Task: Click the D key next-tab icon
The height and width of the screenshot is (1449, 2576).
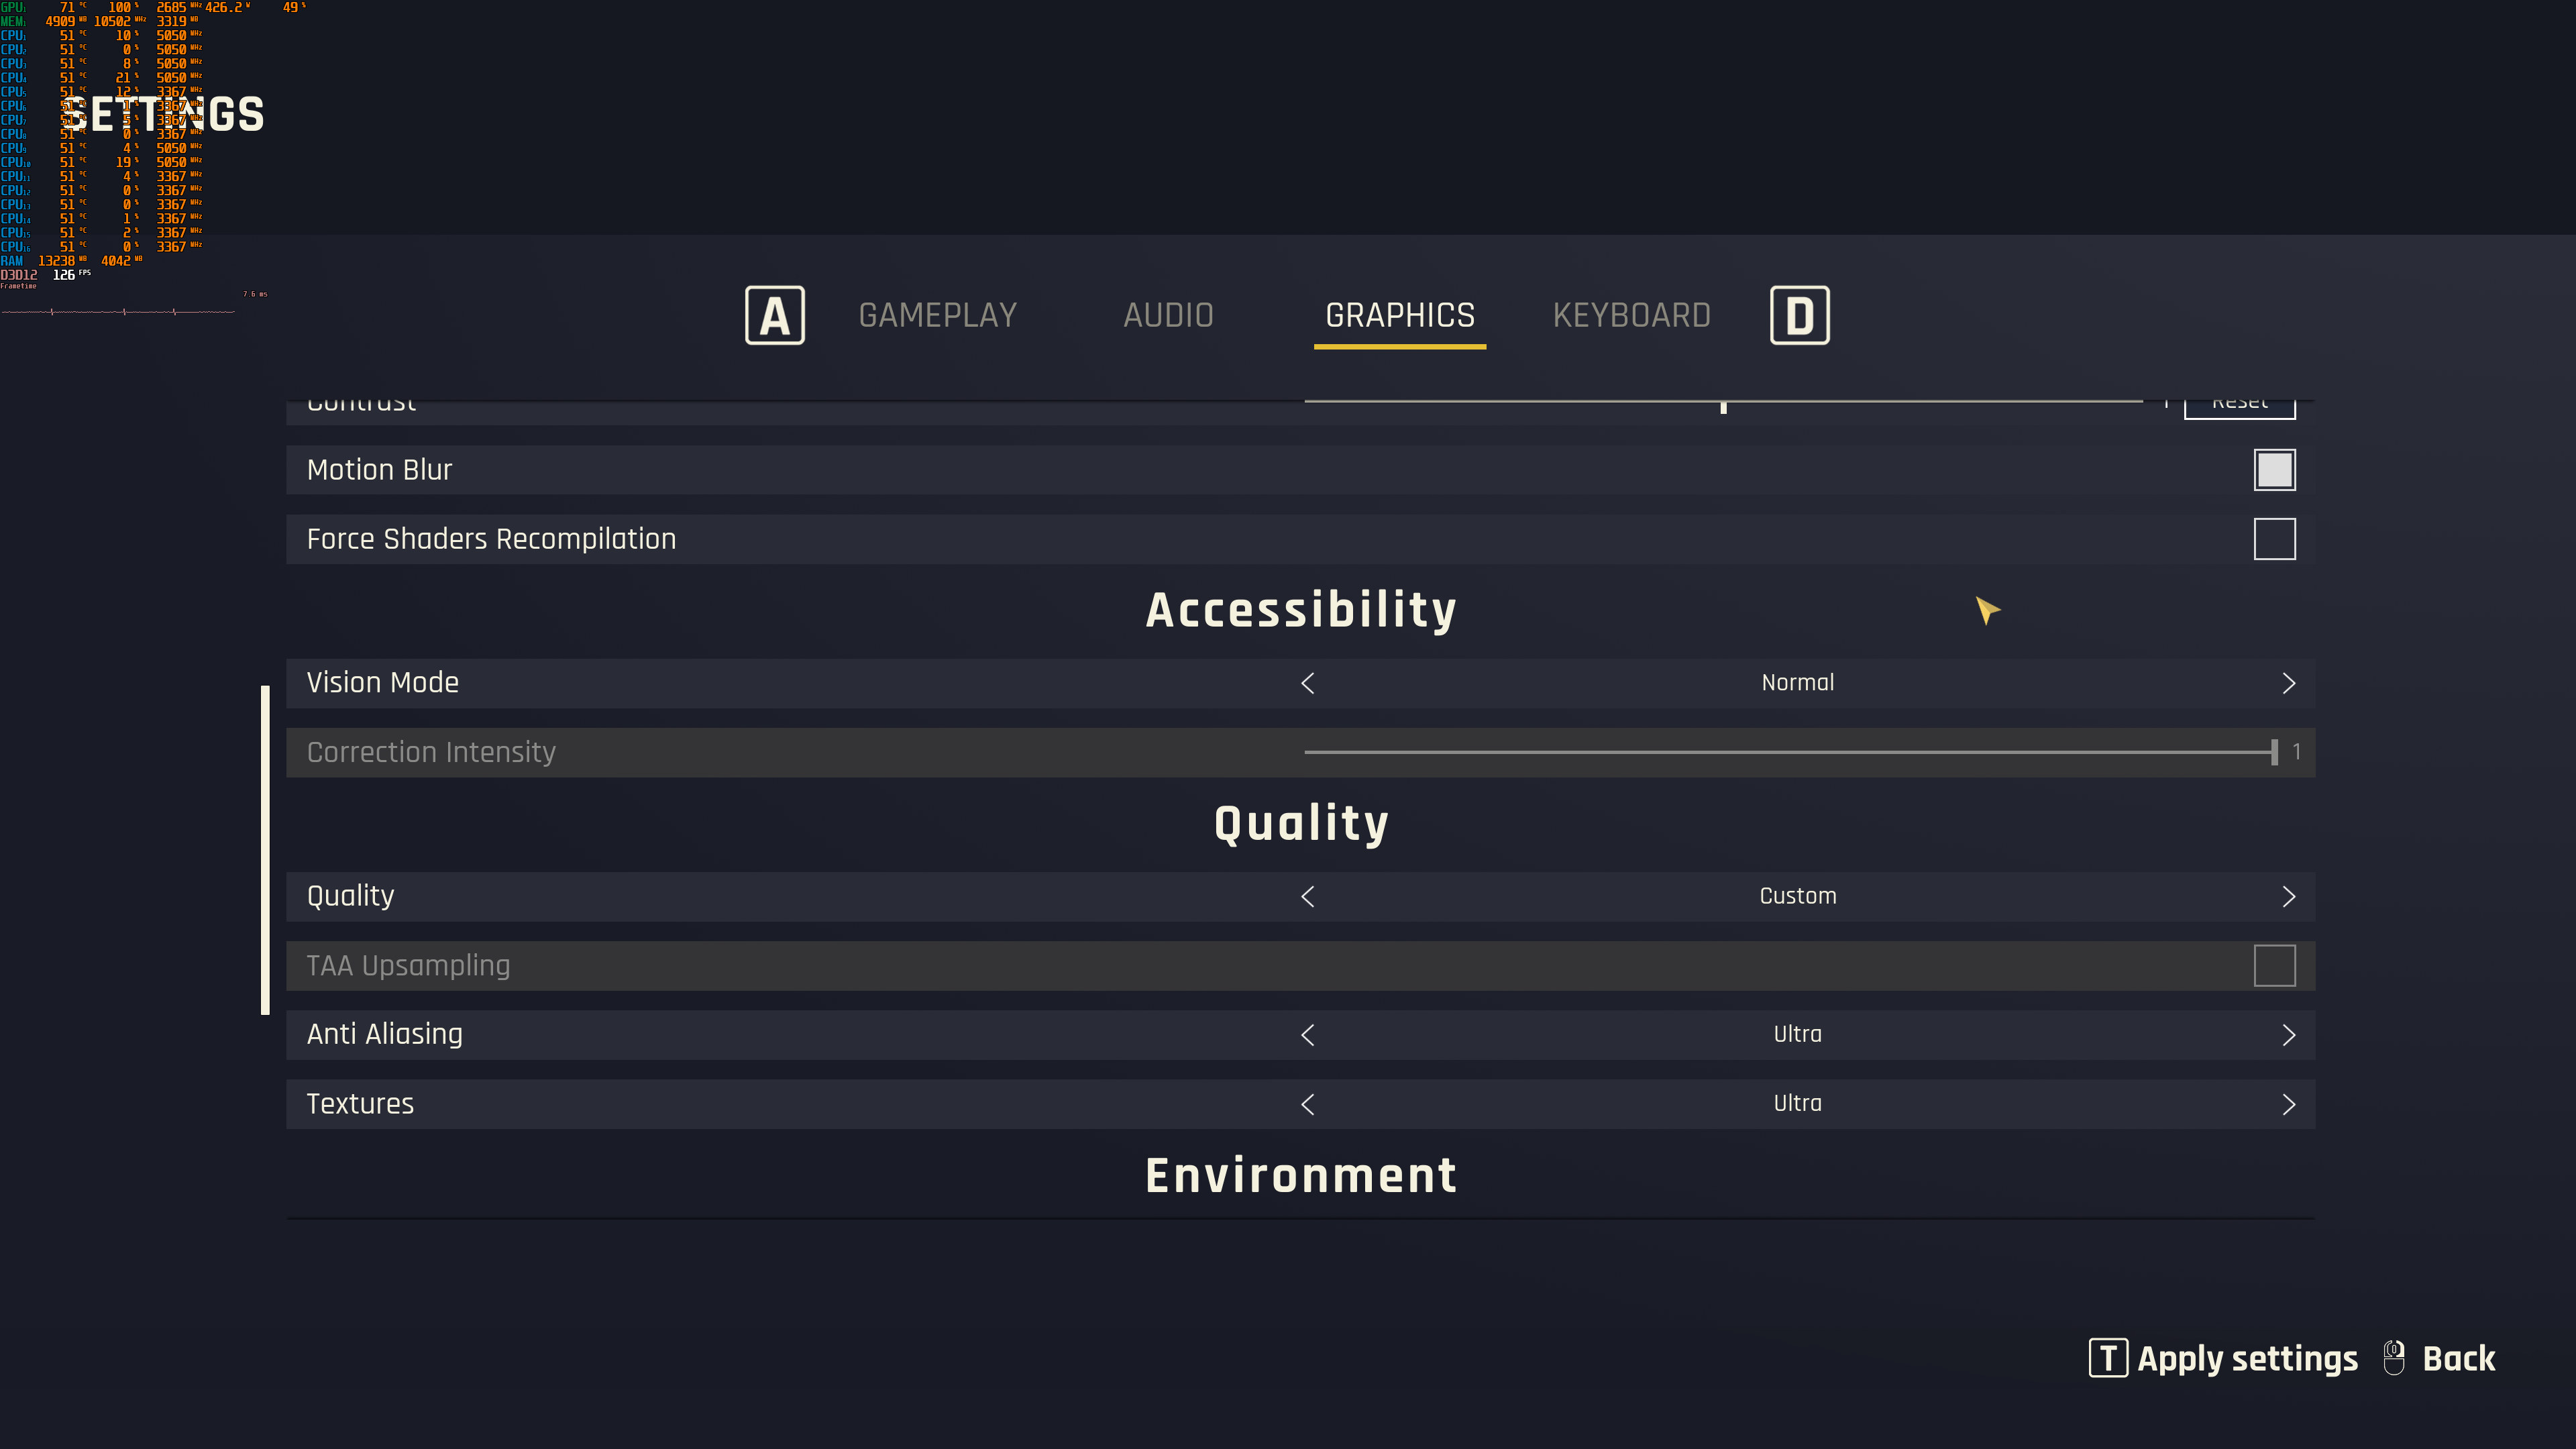Action: pos(1799,315)
